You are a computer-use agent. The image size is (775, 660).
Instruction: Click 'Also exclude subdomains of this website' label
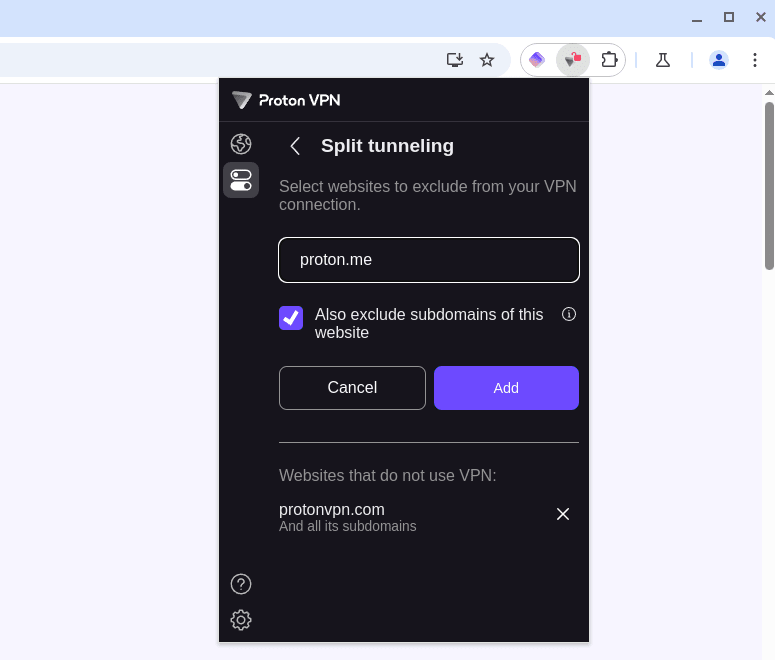coord(429,323)
